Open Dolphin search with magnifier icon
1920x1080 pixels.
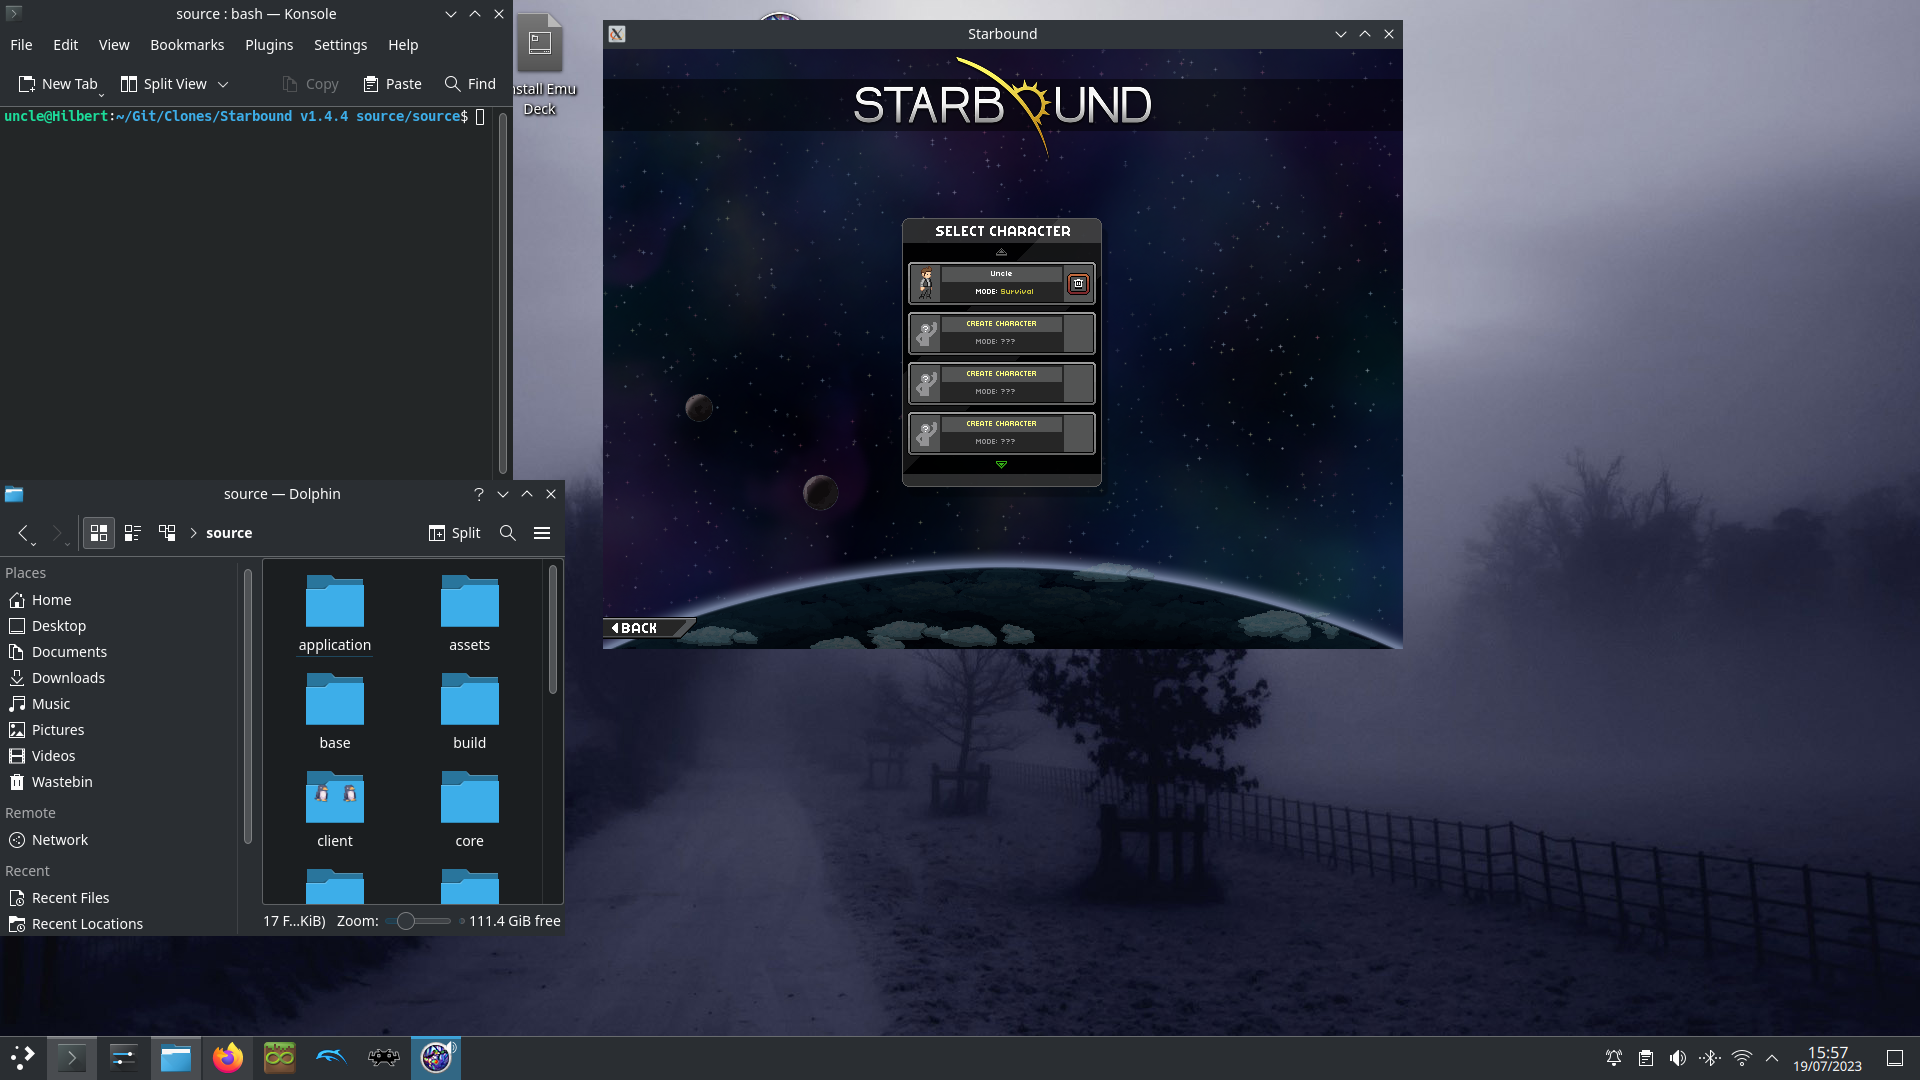(508, 533)
